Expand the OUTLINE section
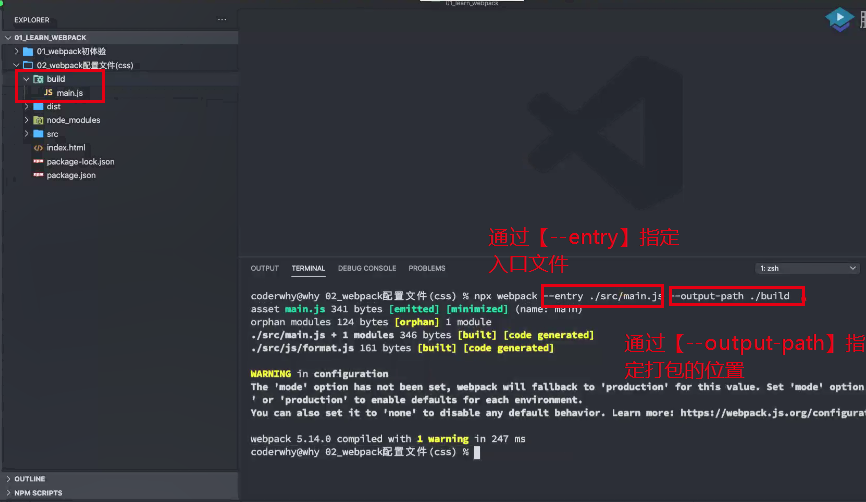 (x=8, y=479)
